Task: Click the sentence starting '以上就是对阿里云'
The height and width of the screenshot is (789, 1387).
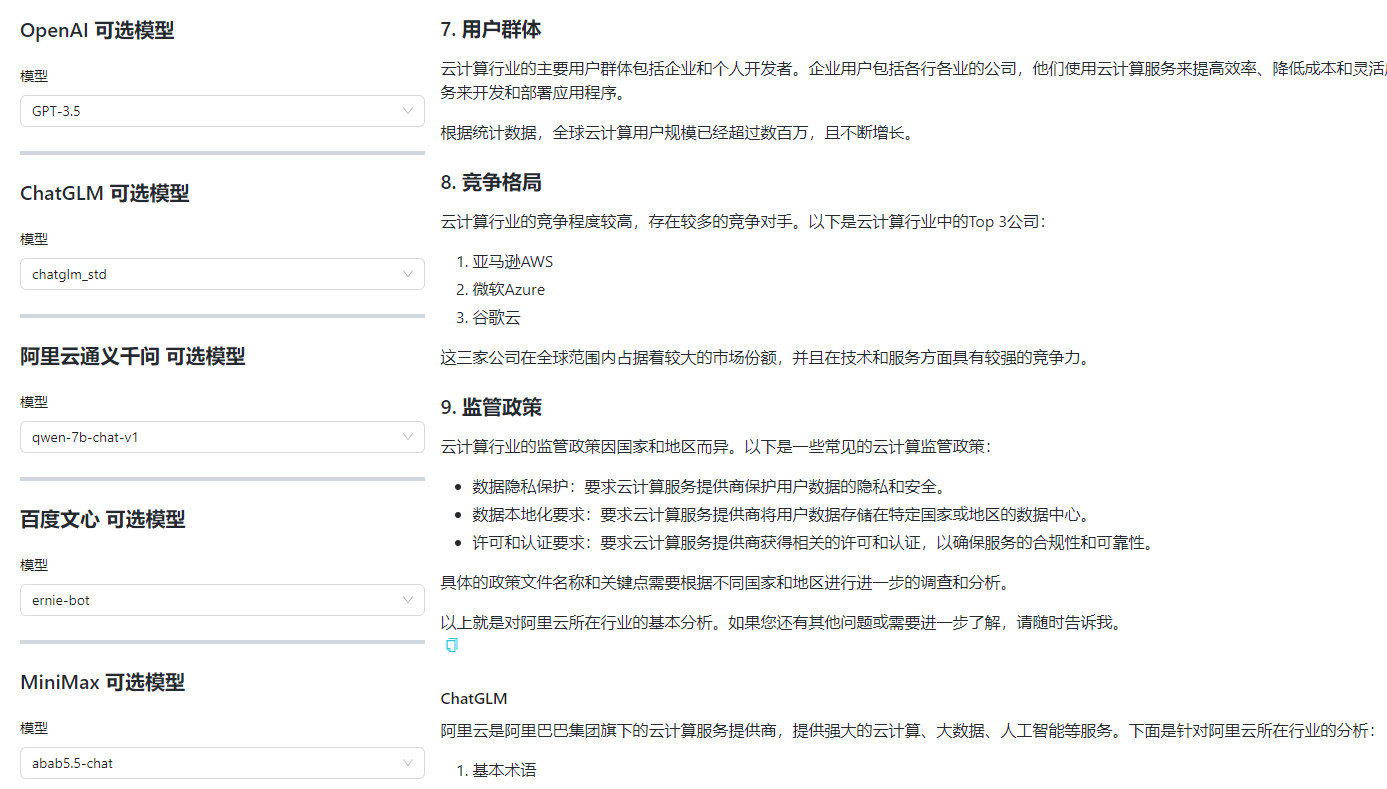Action: point(781,623)
